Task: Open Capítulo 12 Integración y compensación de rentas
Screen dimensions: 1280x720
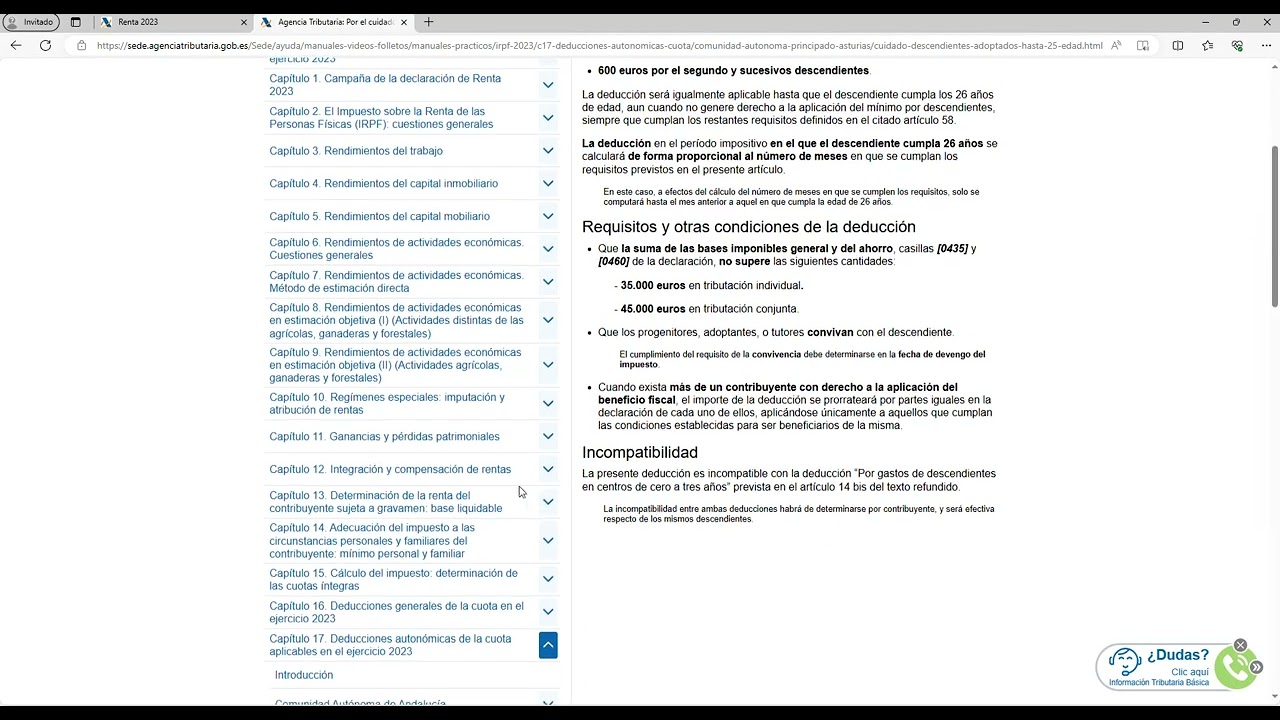Action: coord(390,469)
